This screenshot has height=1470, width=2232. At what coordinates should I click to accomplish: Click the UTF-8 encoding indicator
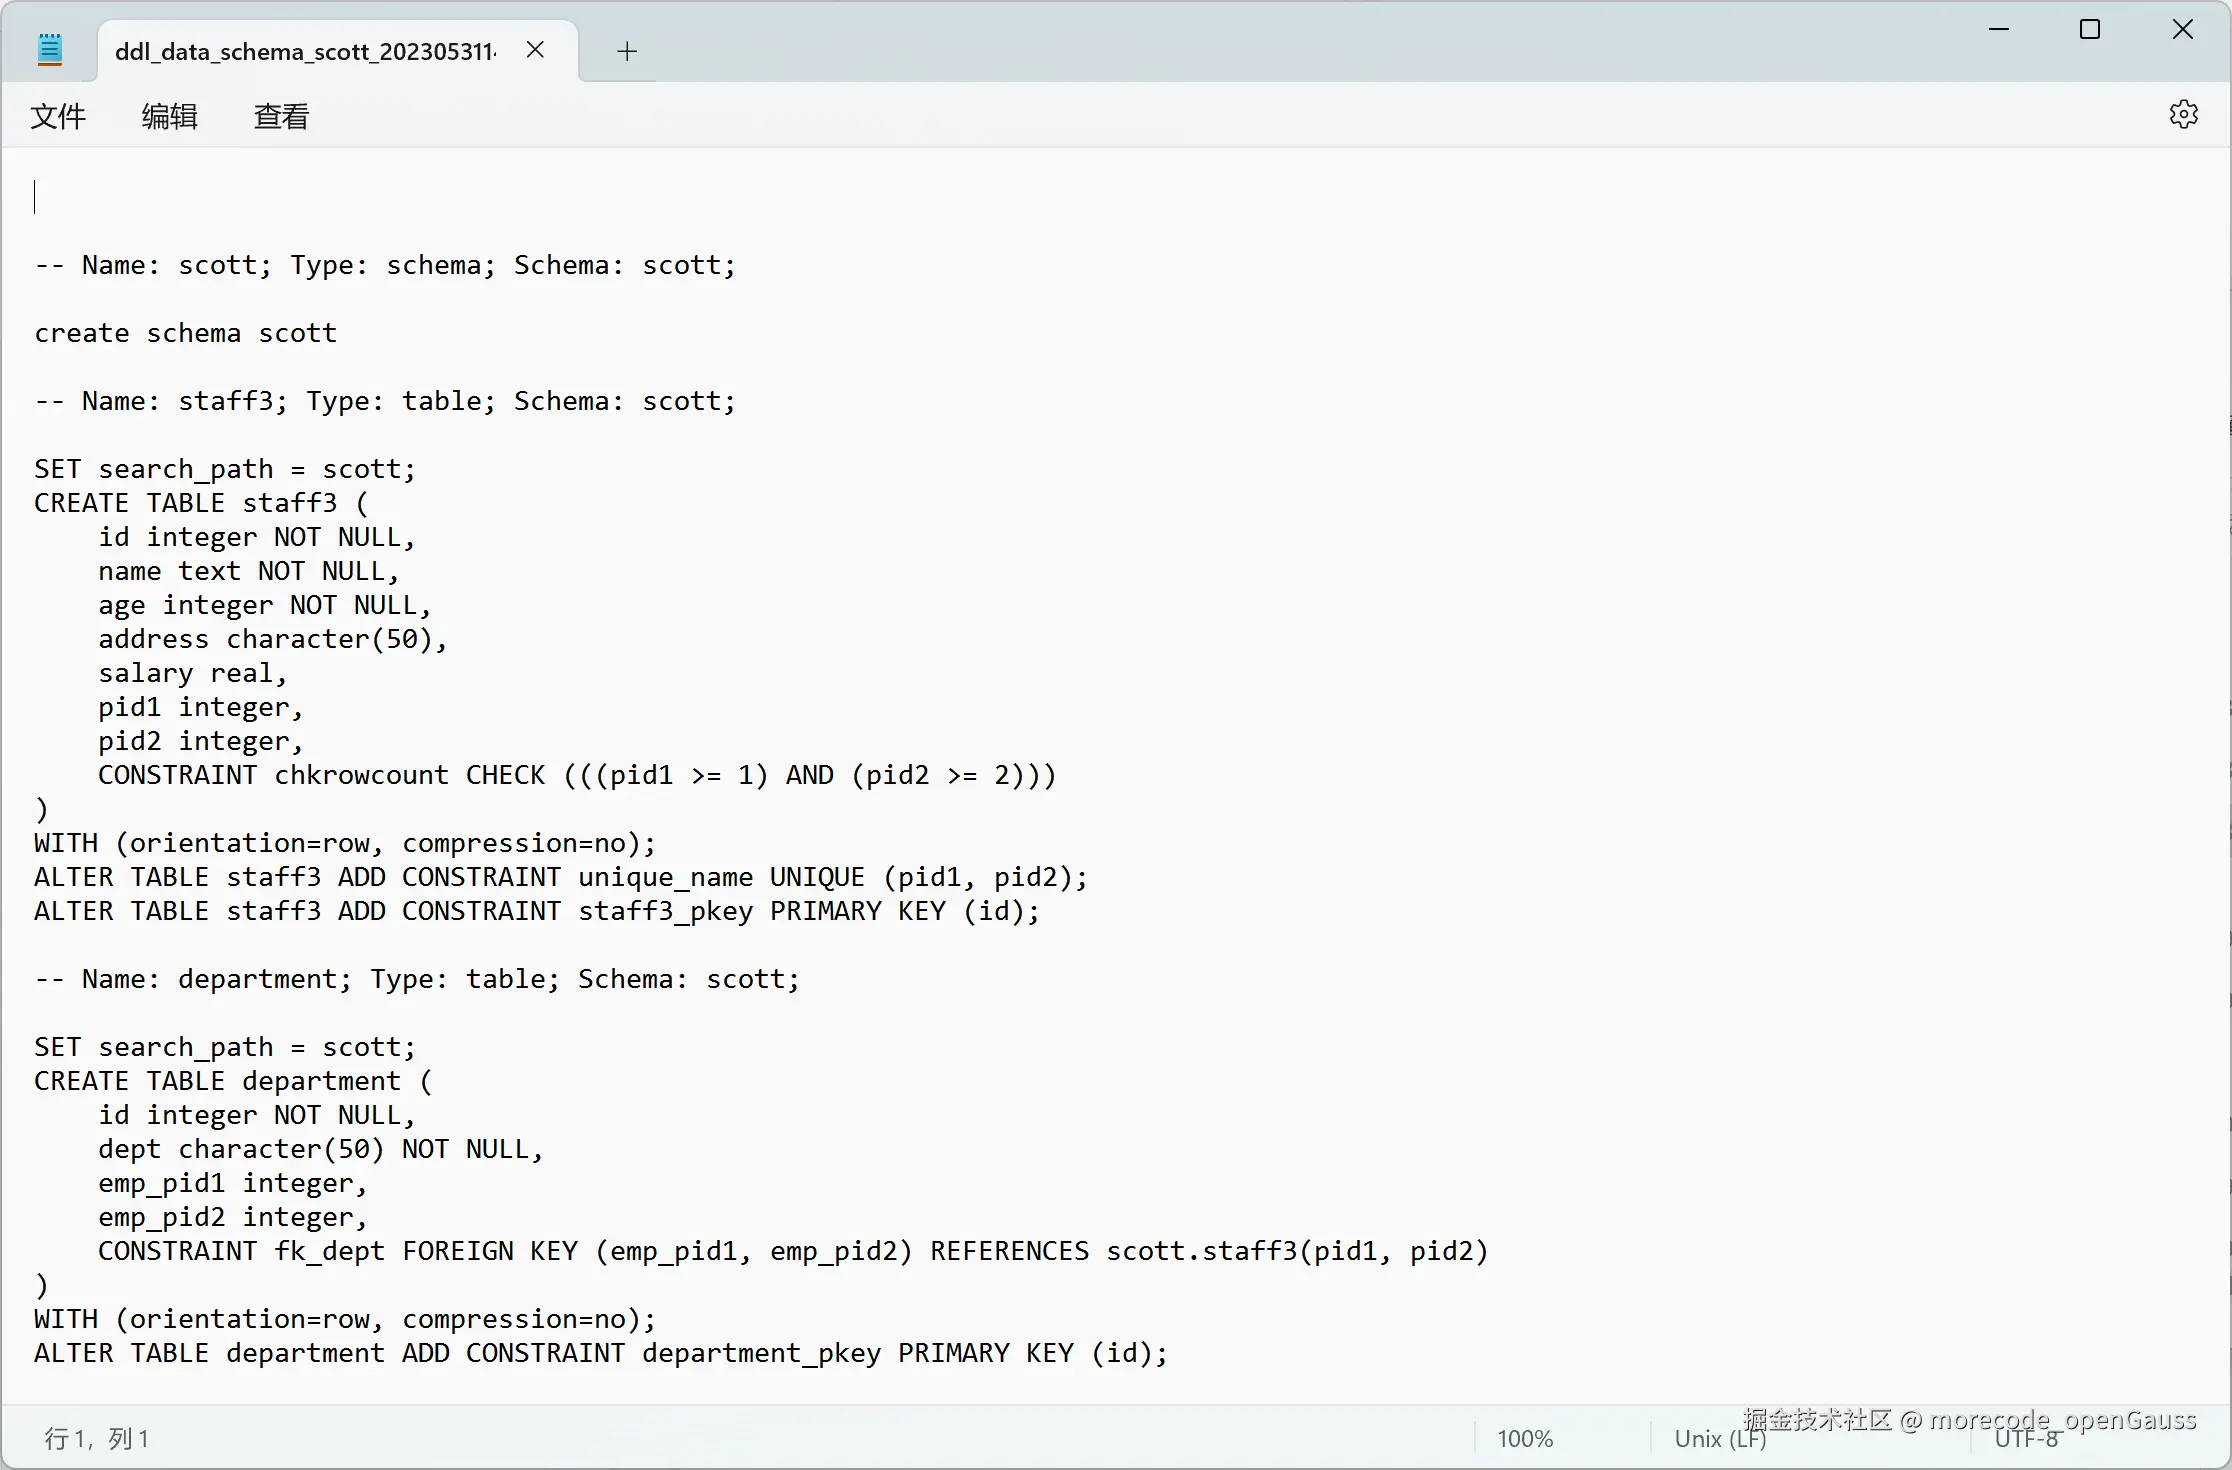2026,1438
